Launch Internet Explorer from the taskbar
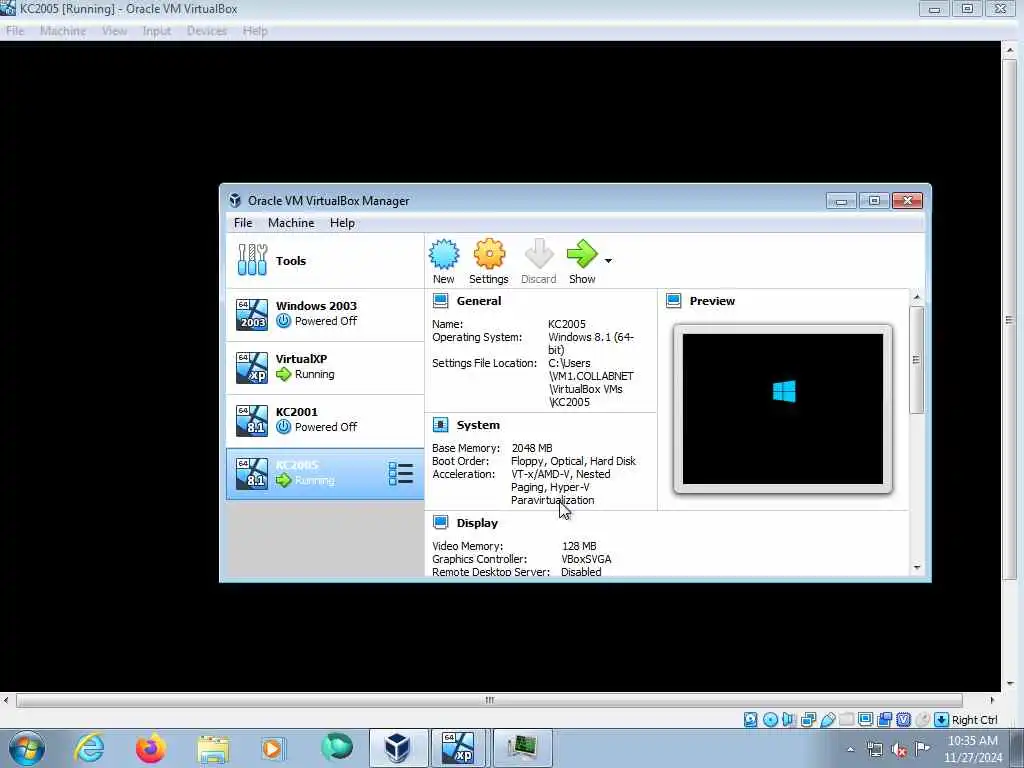The image size is (1024, 768). coord(89,748)
